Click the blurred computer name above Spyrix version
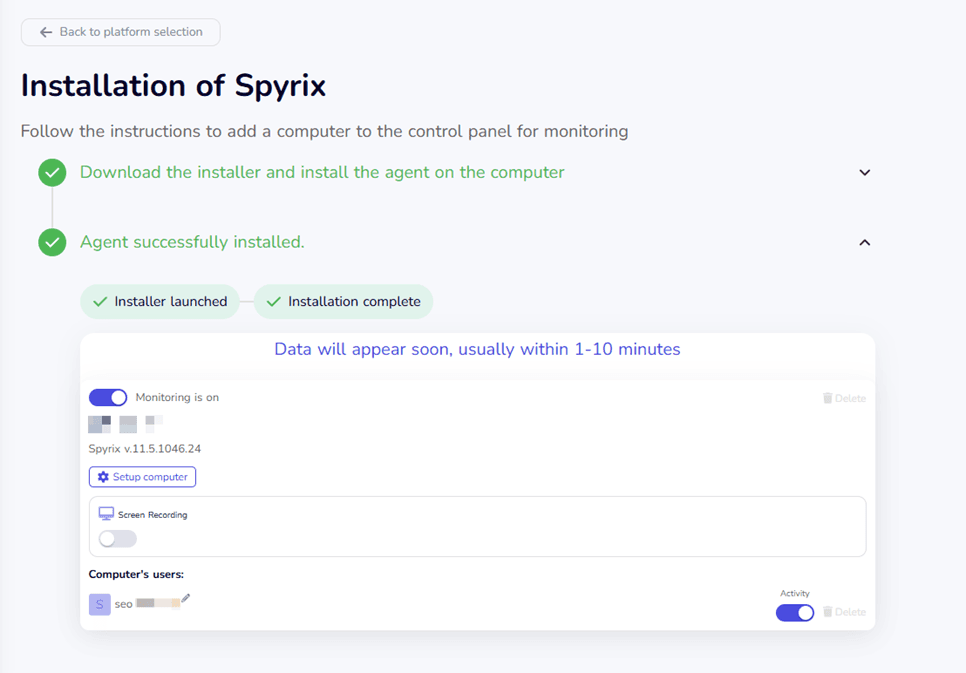The height and width of the screenshot is (673, 966). pyautogui.click(x=126, y=424)
